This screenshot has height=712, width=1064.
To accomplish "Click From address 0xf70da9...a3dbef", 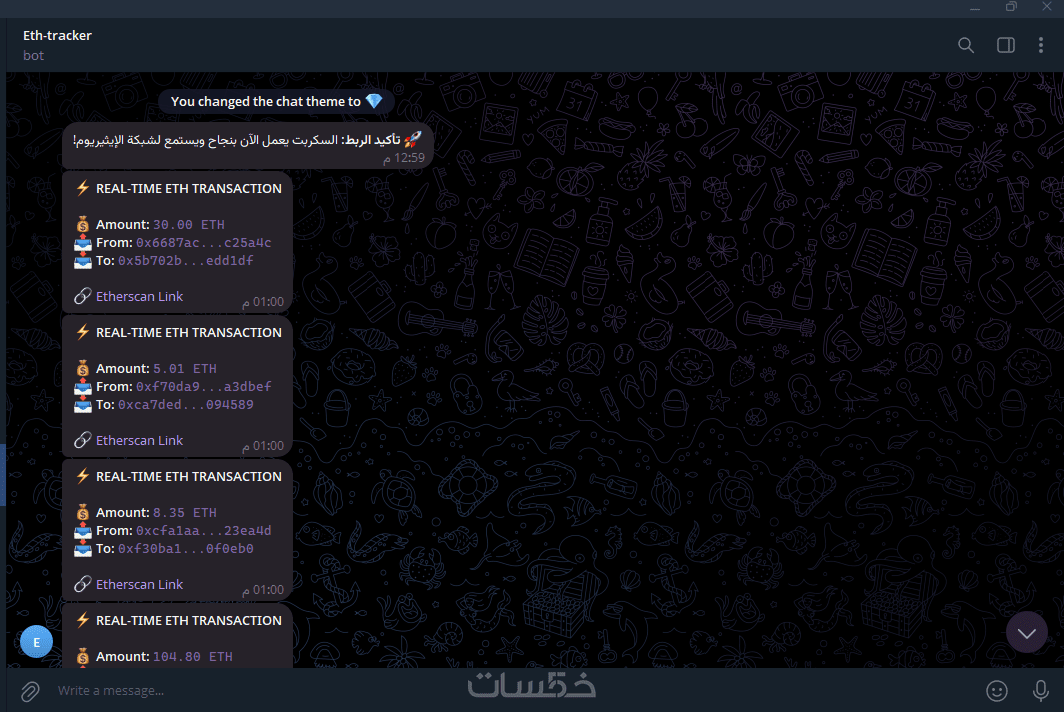I will (204, 386).
